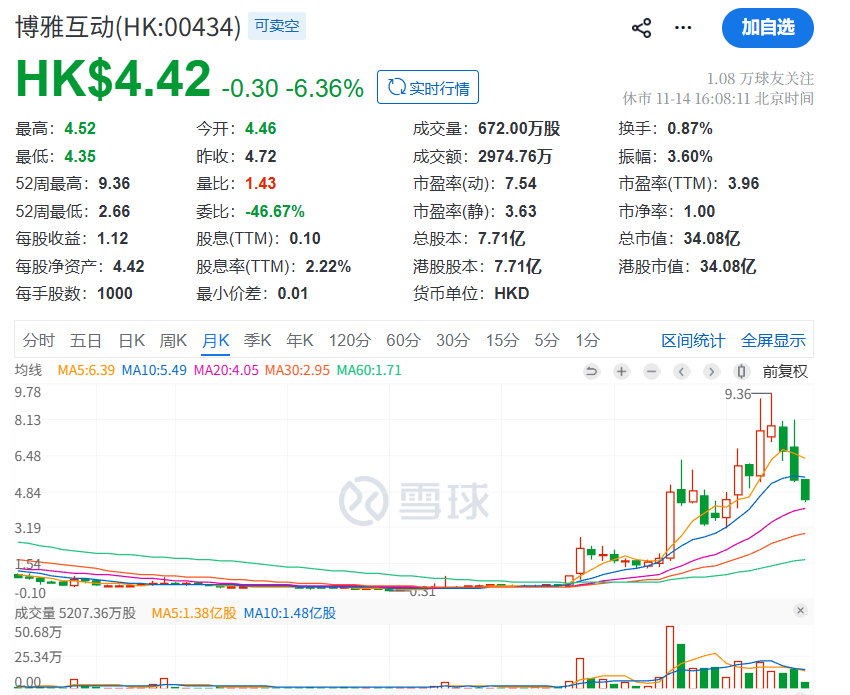850x695 pixels.
Task: Click the tallest red volume bar
Action: point(670,657)
